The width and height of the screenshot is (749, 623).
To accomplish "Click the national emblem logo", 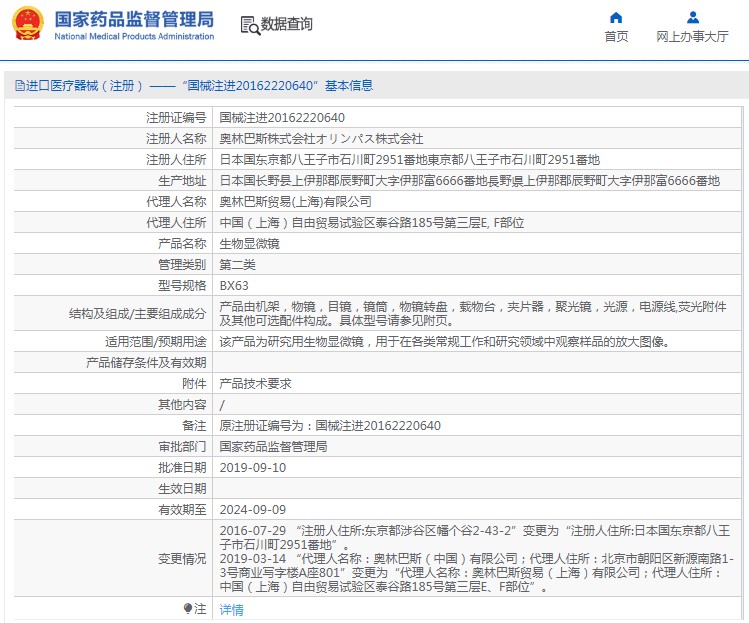I will (28, 23).
